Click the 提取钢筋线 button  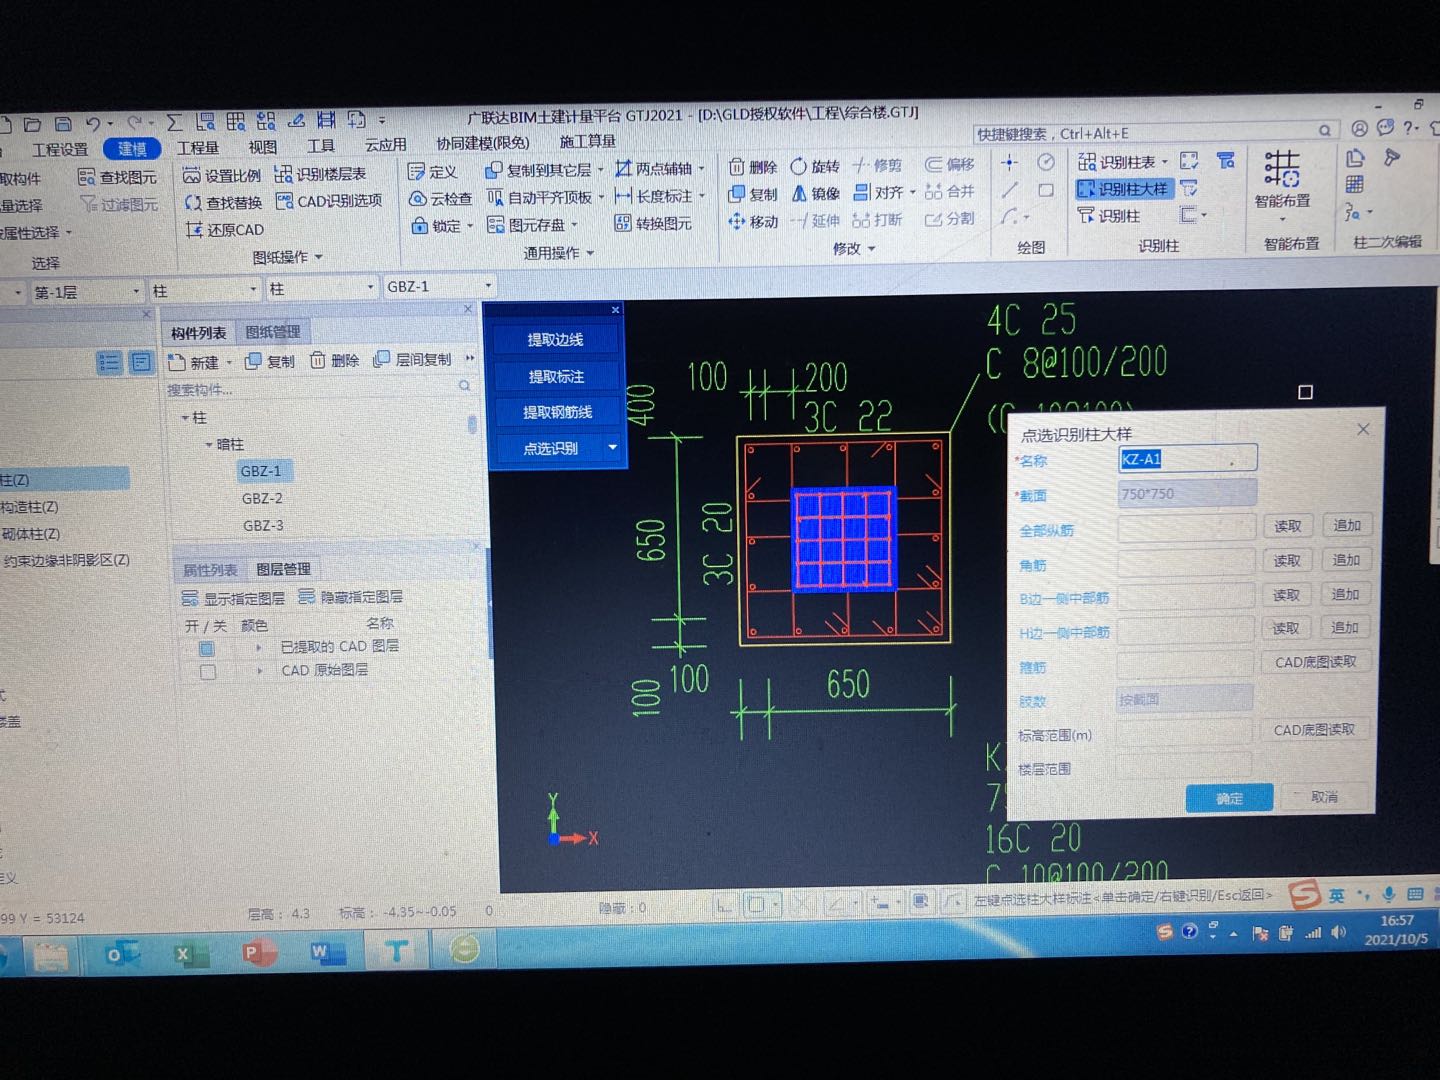click(x=557, y=412)
